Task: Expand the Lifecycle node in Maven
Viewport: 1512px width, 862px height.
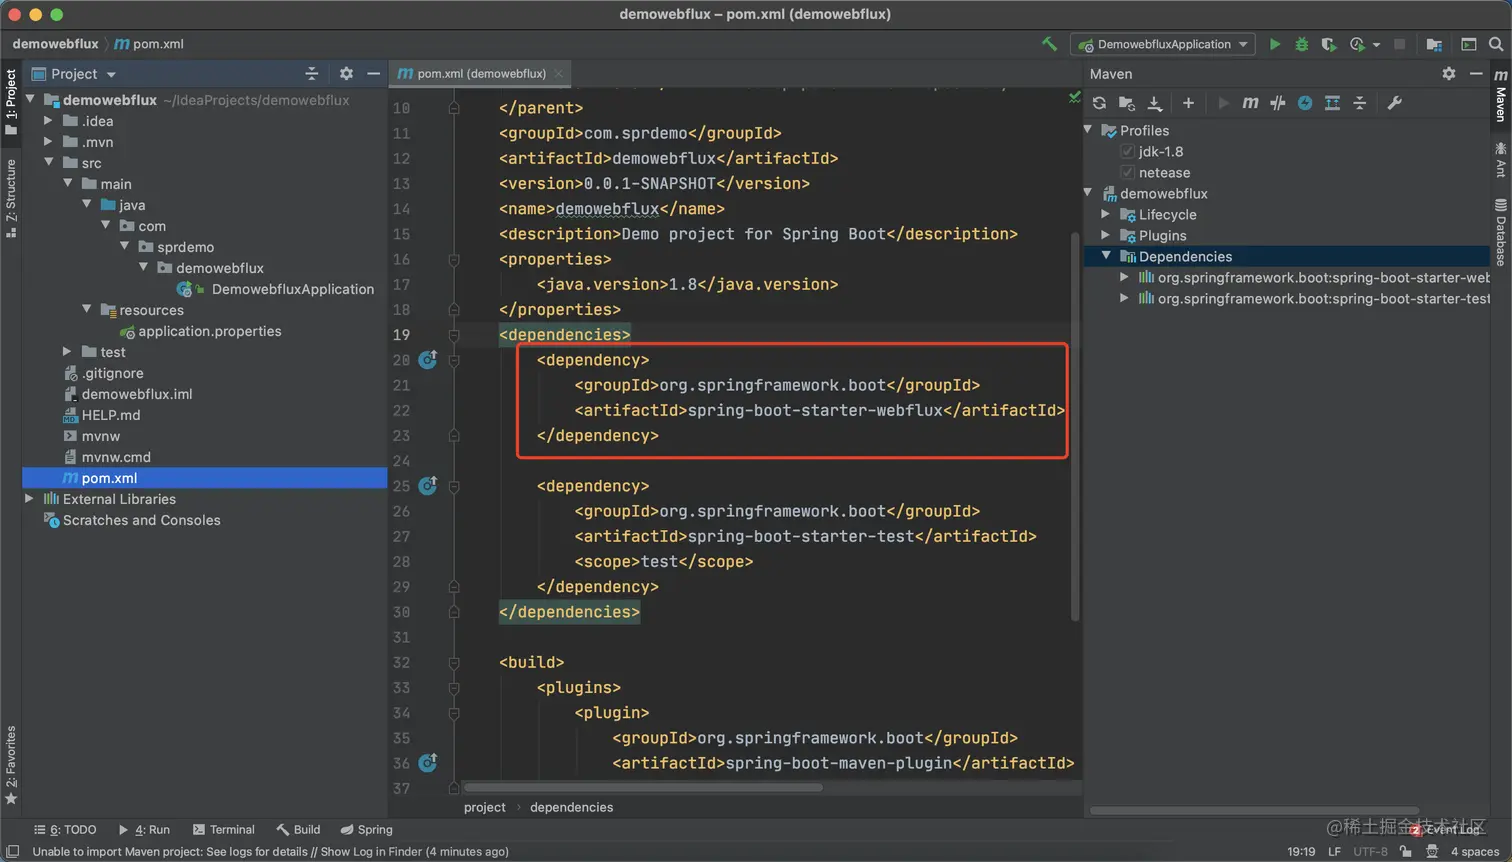Action: [x=1105, y=214]
